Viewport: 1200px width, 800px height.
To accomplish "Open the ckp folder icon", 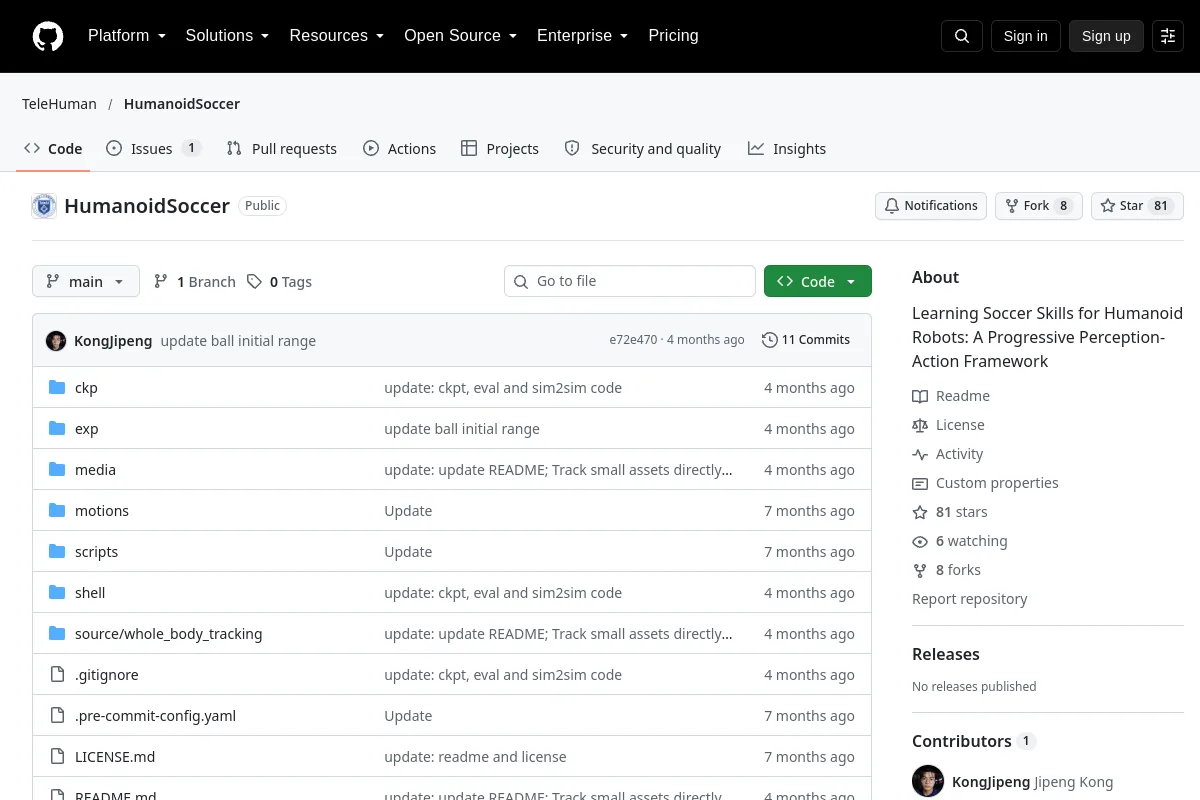I will pyautogui.click(x=57, y=388).
